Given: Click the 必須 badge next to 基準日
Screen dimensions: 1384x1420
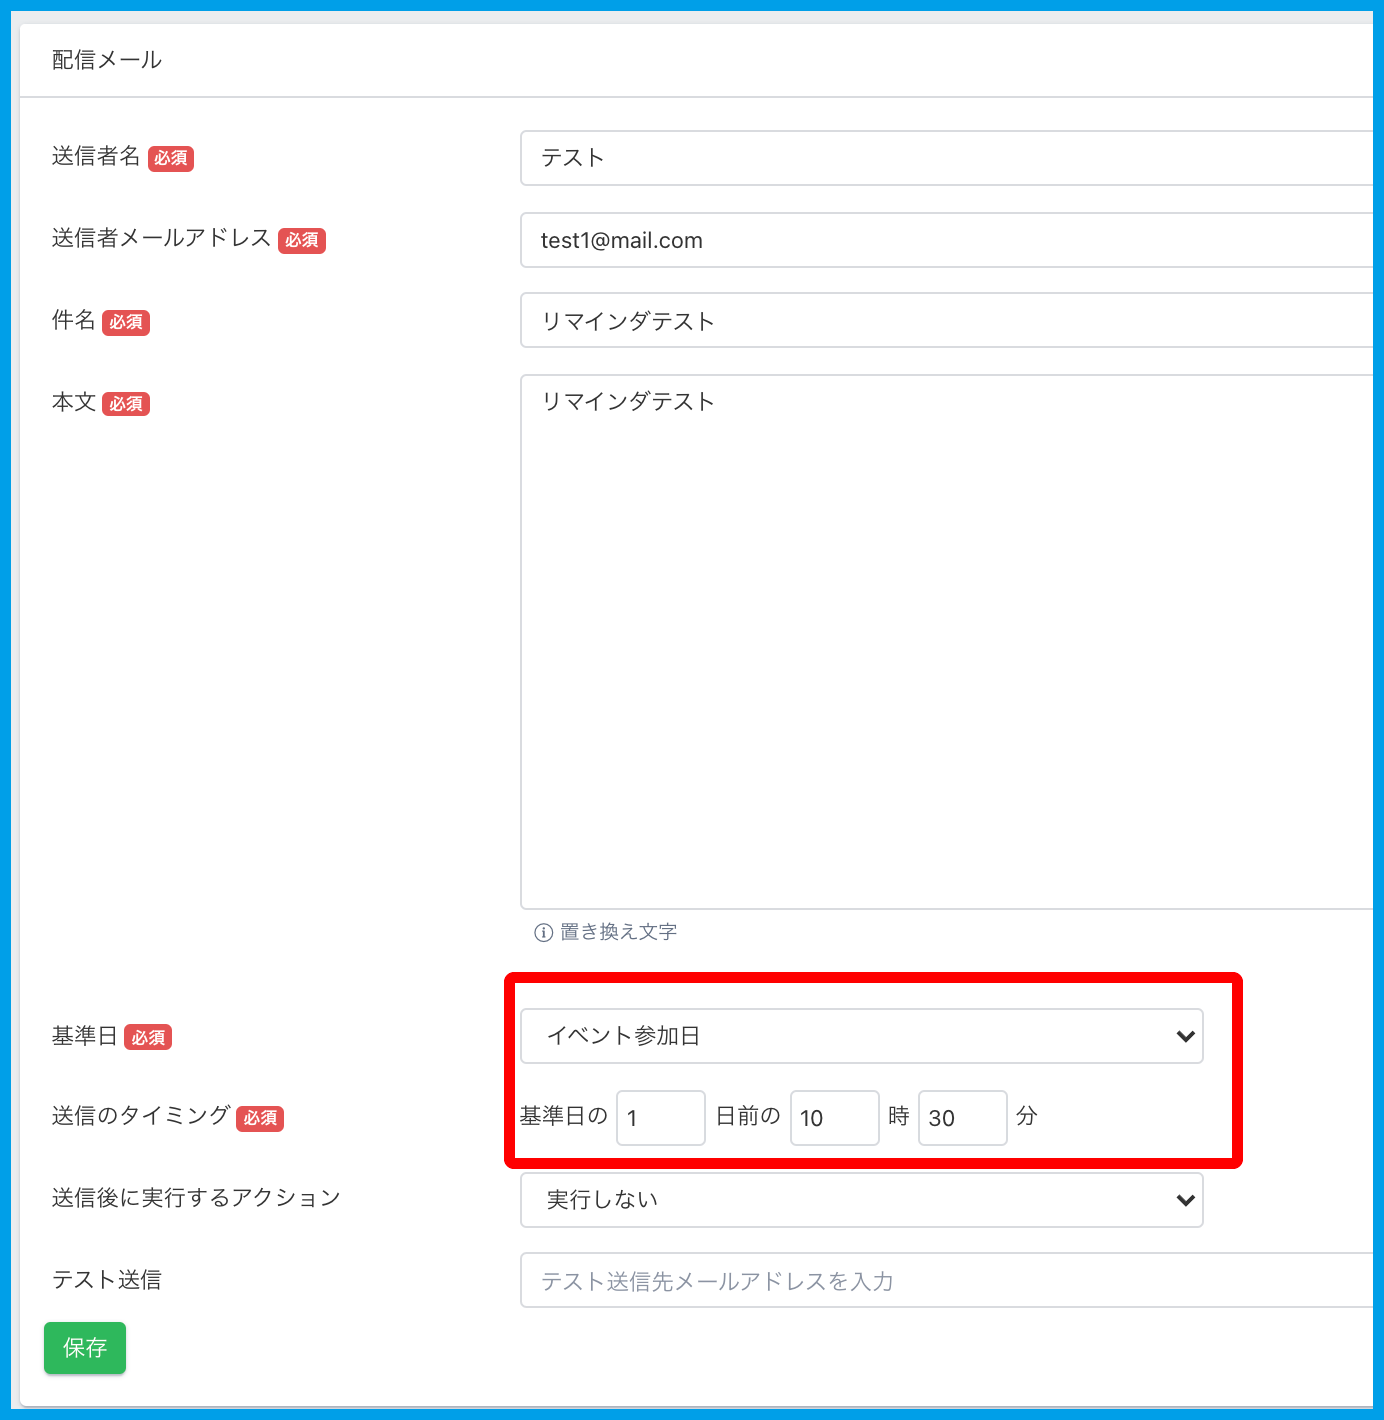Looking at the screenshot, I should click(x=148, y=1038).
